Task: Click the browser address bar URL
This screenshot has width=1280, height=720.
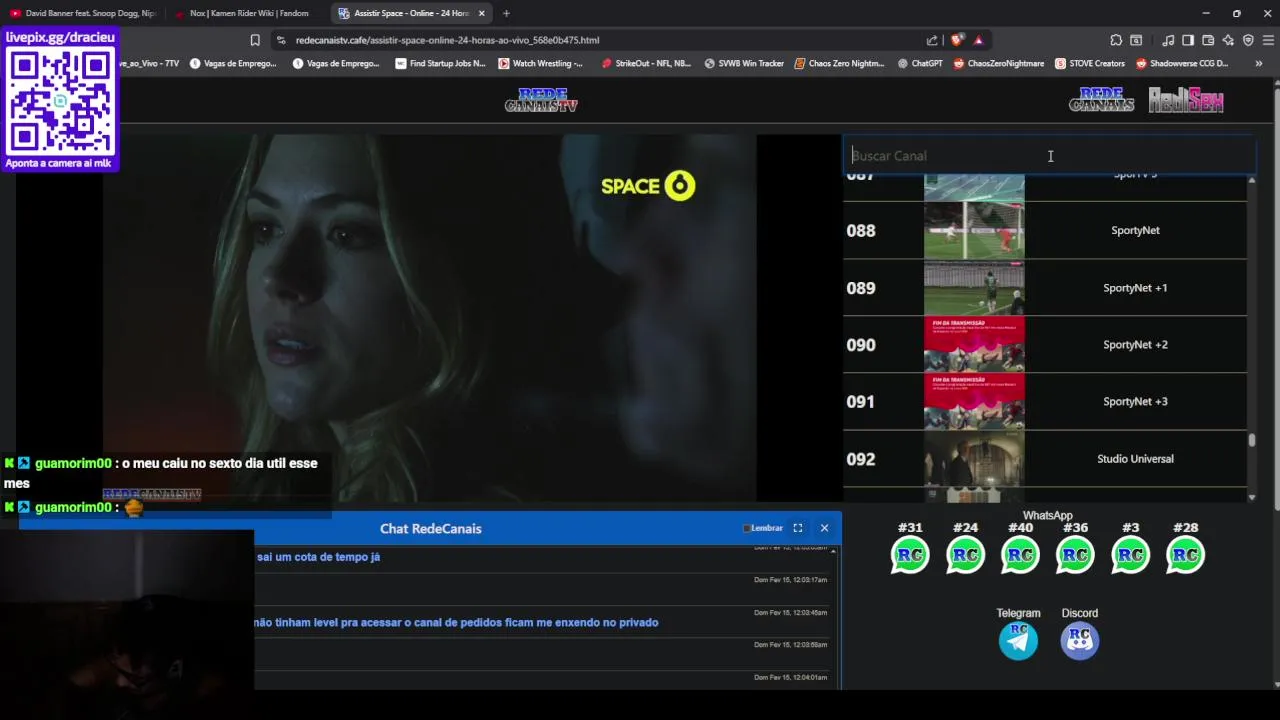Action: coord(447,40)
